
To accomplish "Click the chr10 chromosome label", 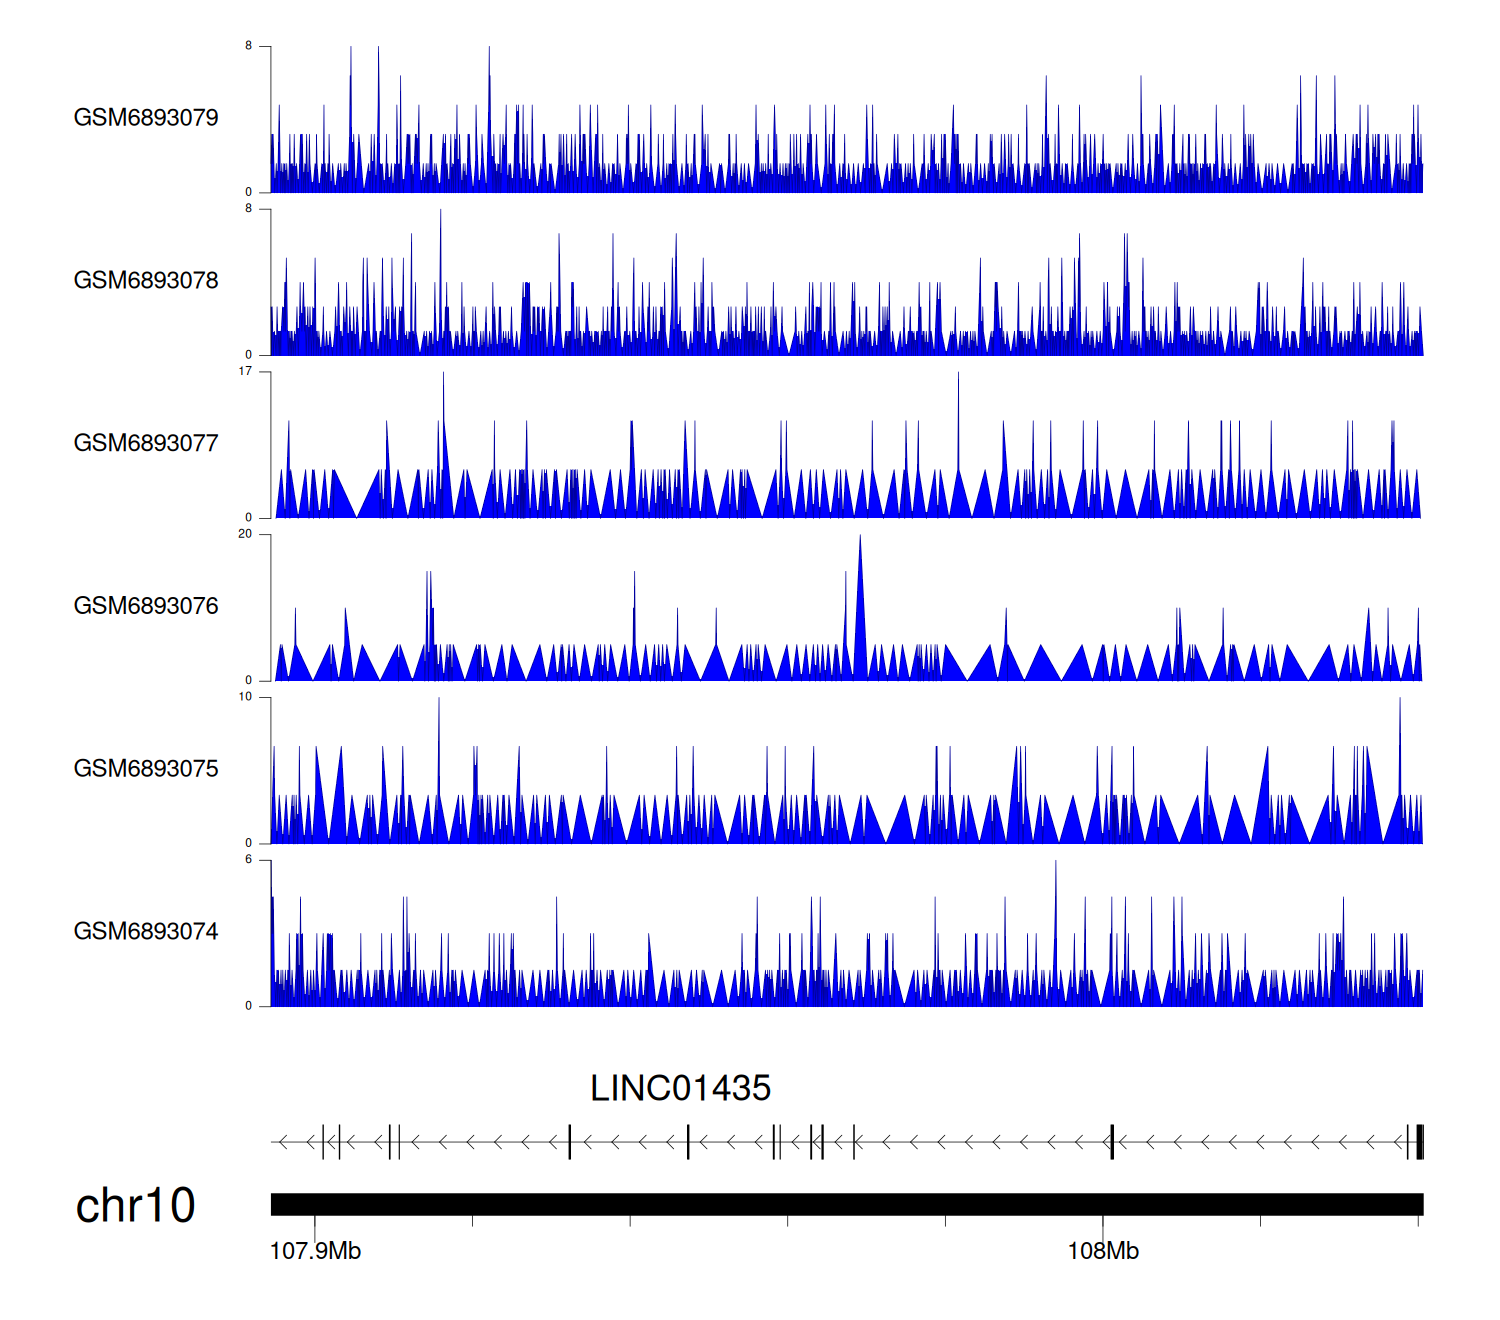I will tap(135, 1206).
